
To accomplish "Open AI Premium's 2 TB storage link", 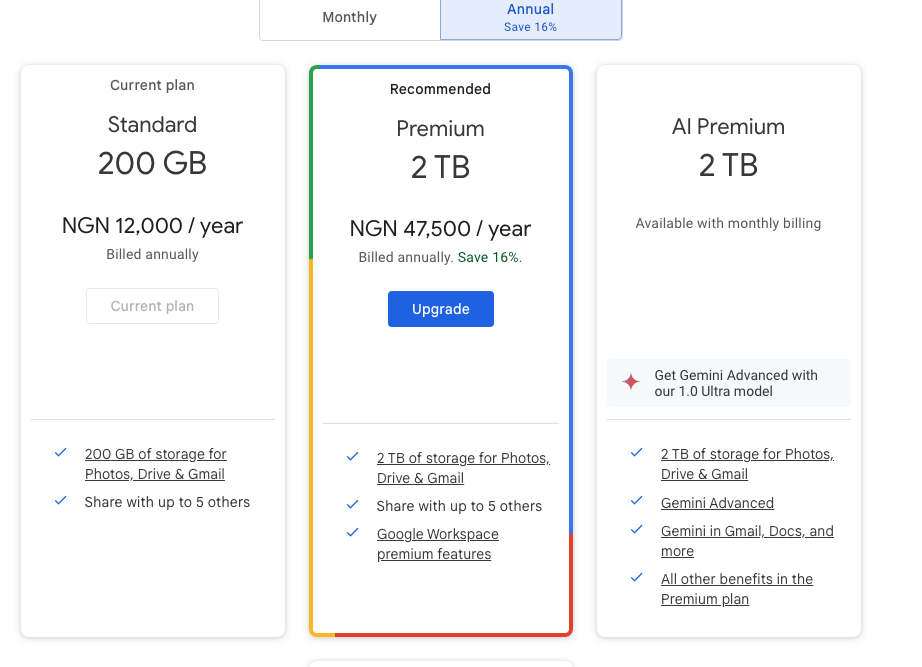I will pyautogui.click(x=747, y=464).
